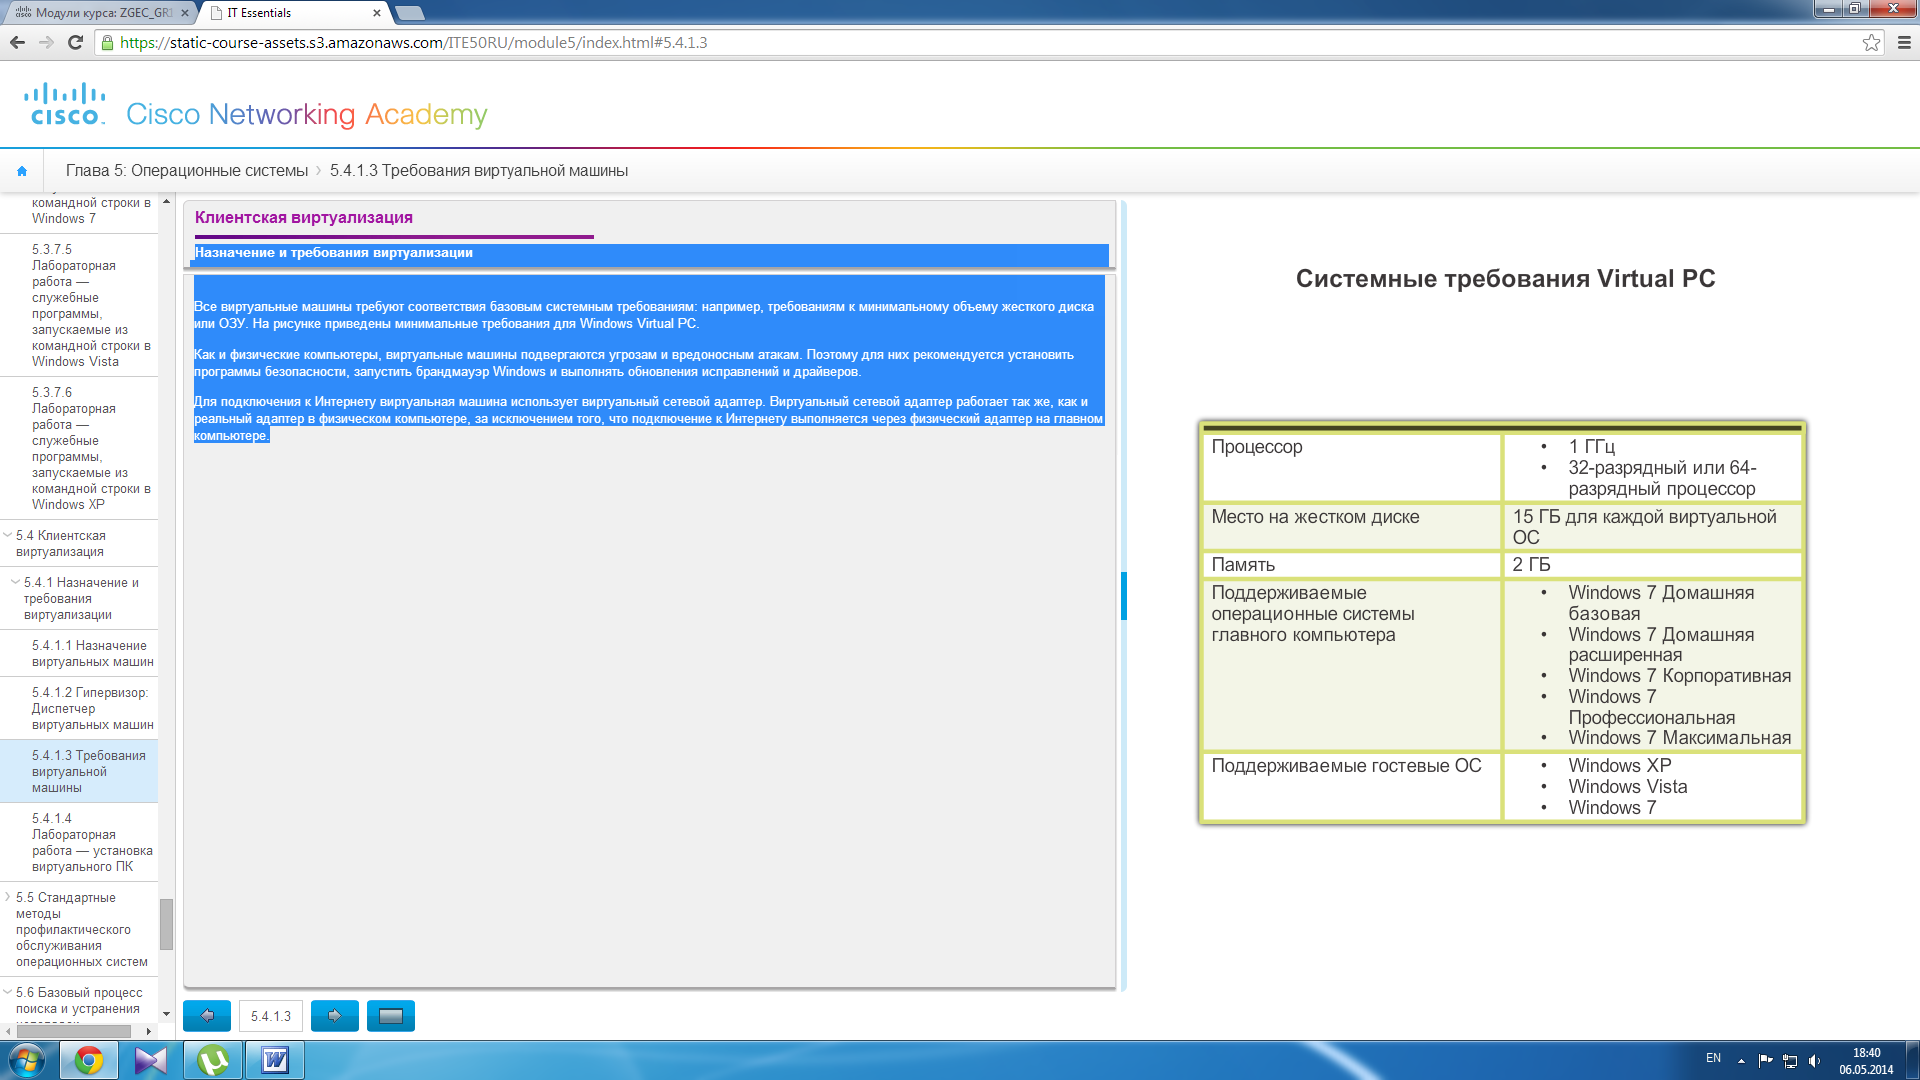Click breadcrumb 5.4.1.3 Требования виртуальной машины
The image size is (1920, 1080).
pos(479,171)
